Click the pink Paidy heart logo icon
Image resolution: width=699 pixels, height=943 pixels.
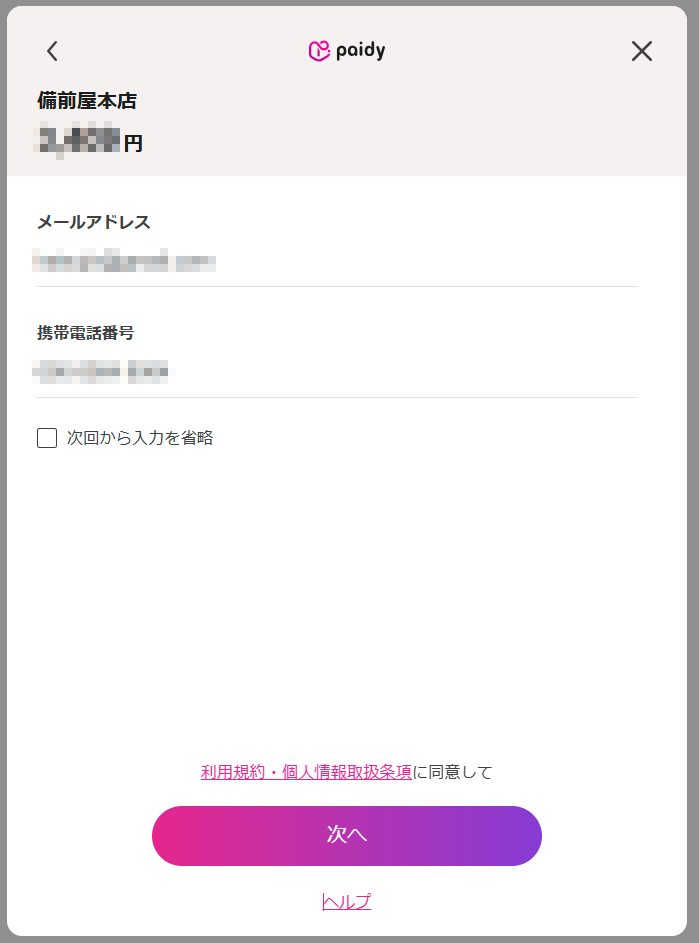click(319, 51)
